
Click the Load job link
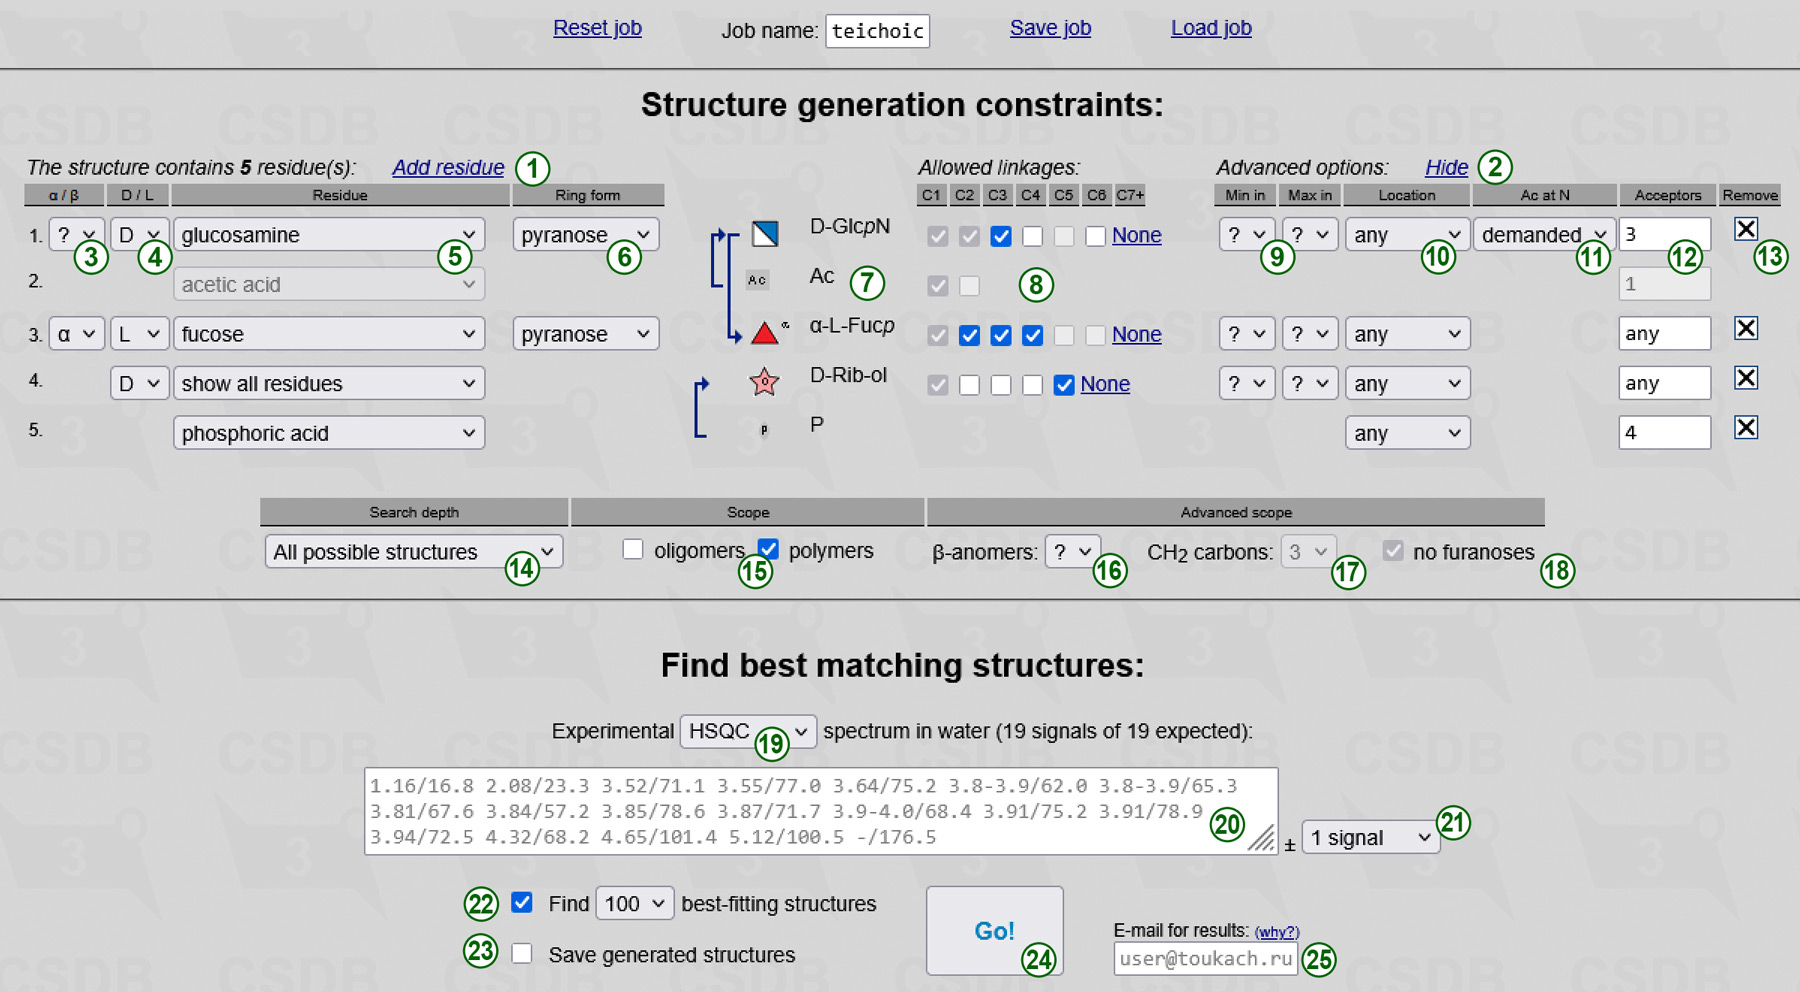(x=1211, y=28)
